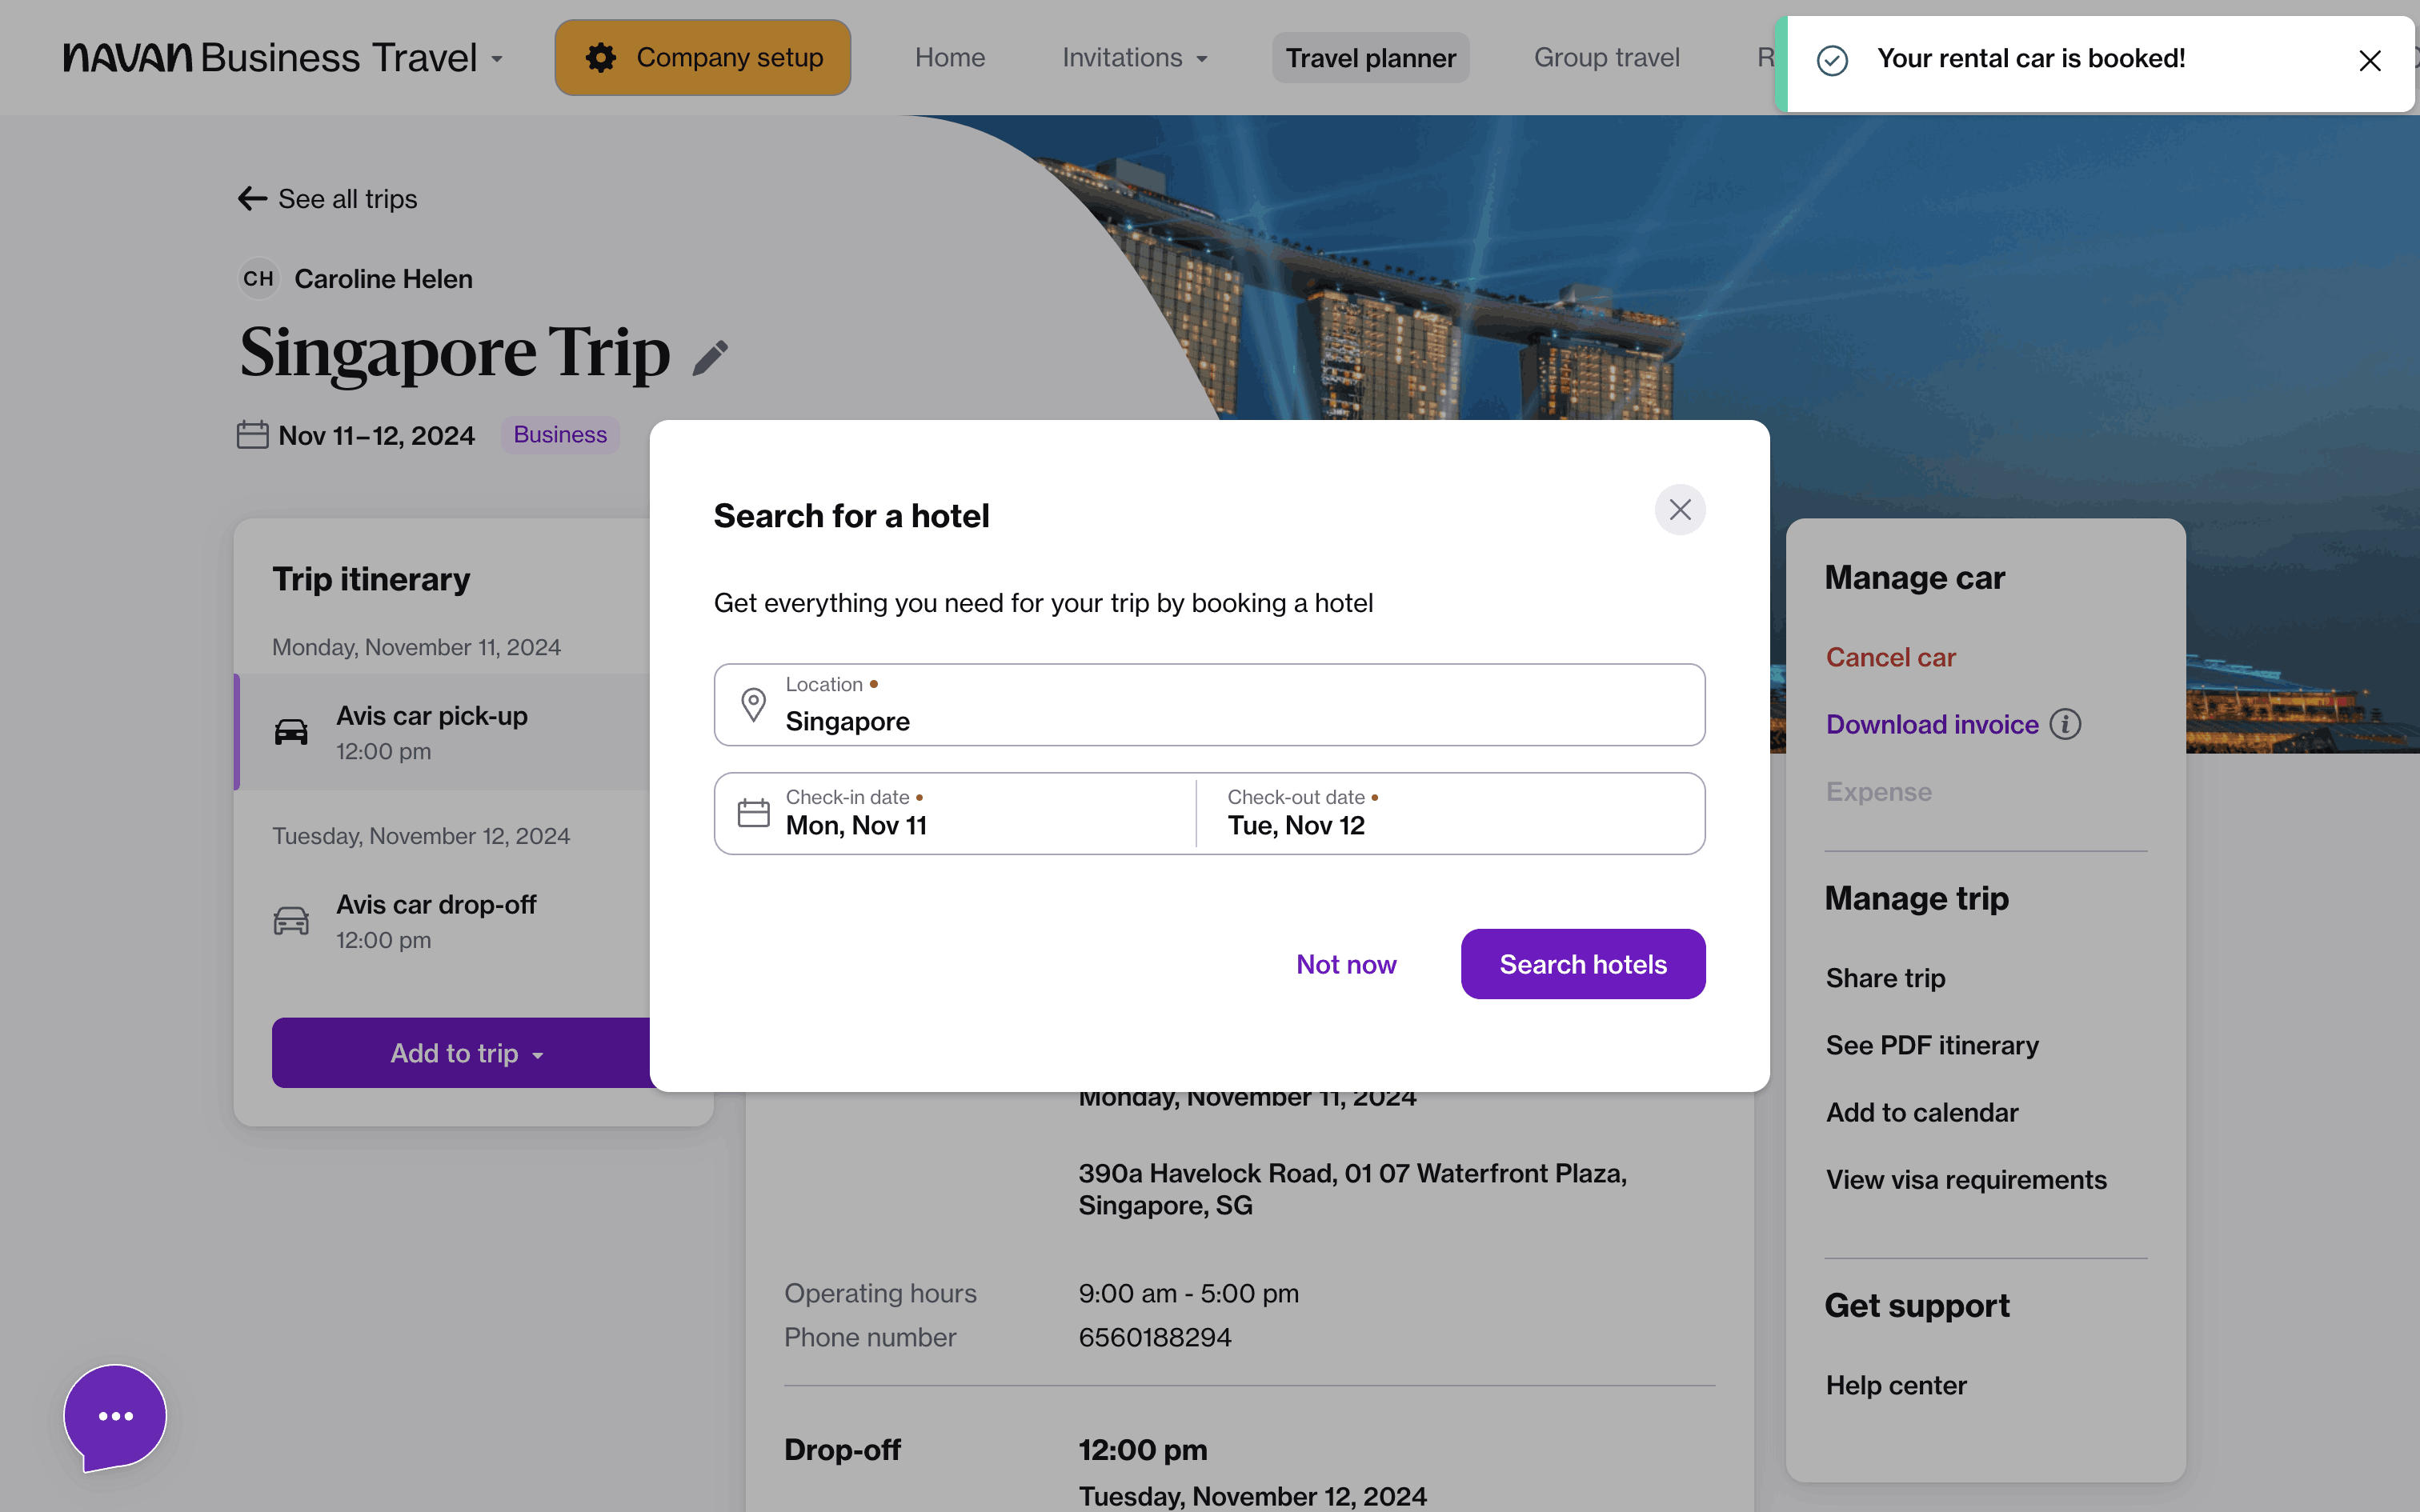Select the Check-out date field

[1450, 813]
